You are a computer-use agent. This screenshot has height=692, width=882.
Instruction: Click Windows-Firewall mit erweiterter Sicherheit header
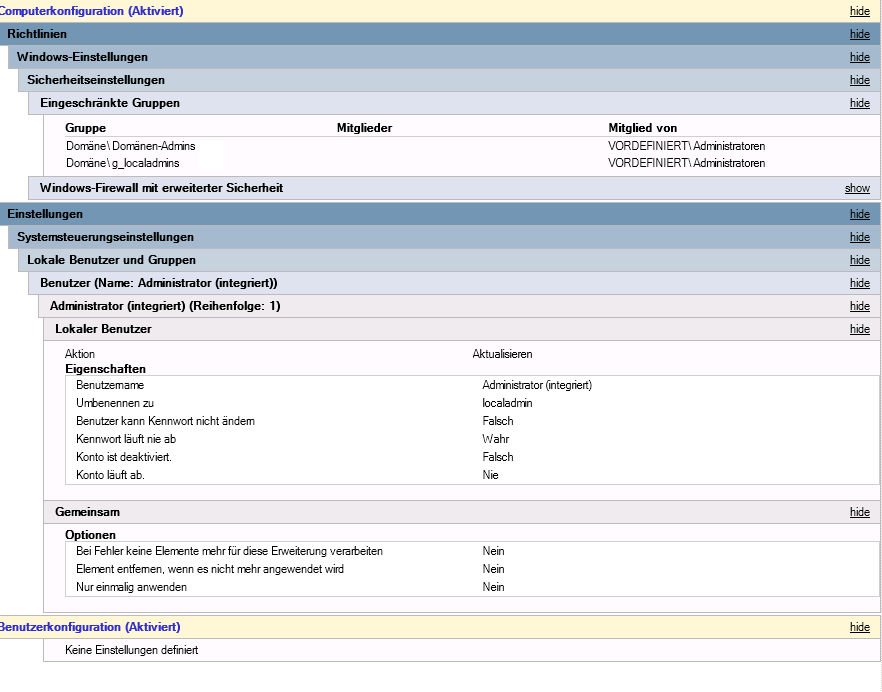coord(454,188)
